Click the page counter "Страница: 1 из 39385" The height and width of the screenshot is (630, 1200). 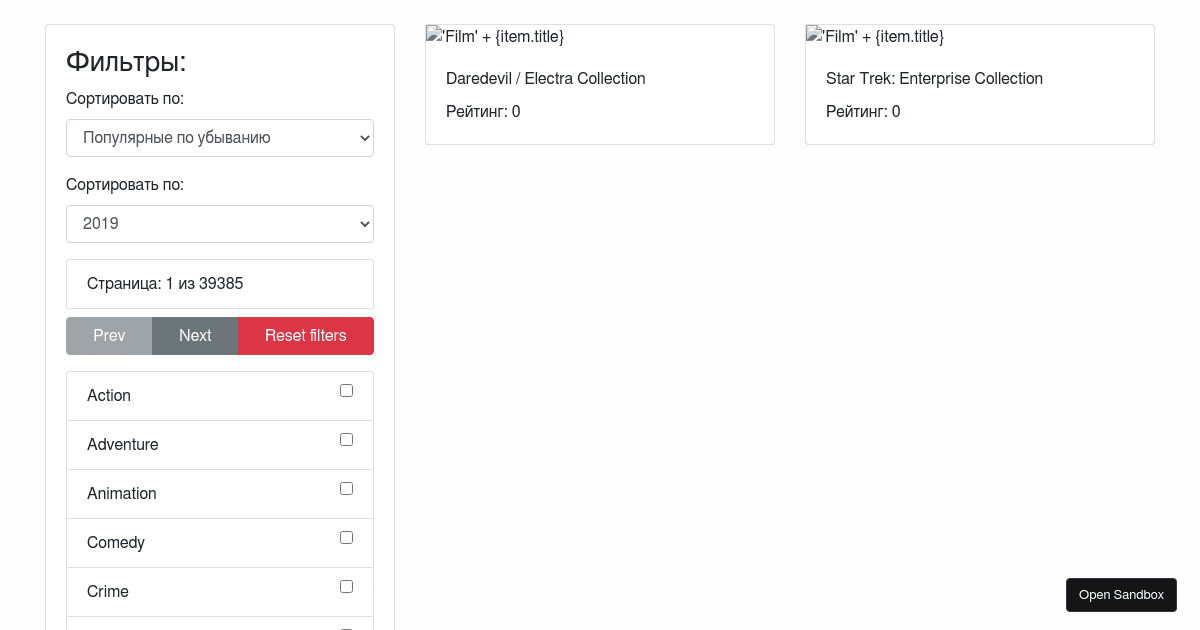[164, 283]
